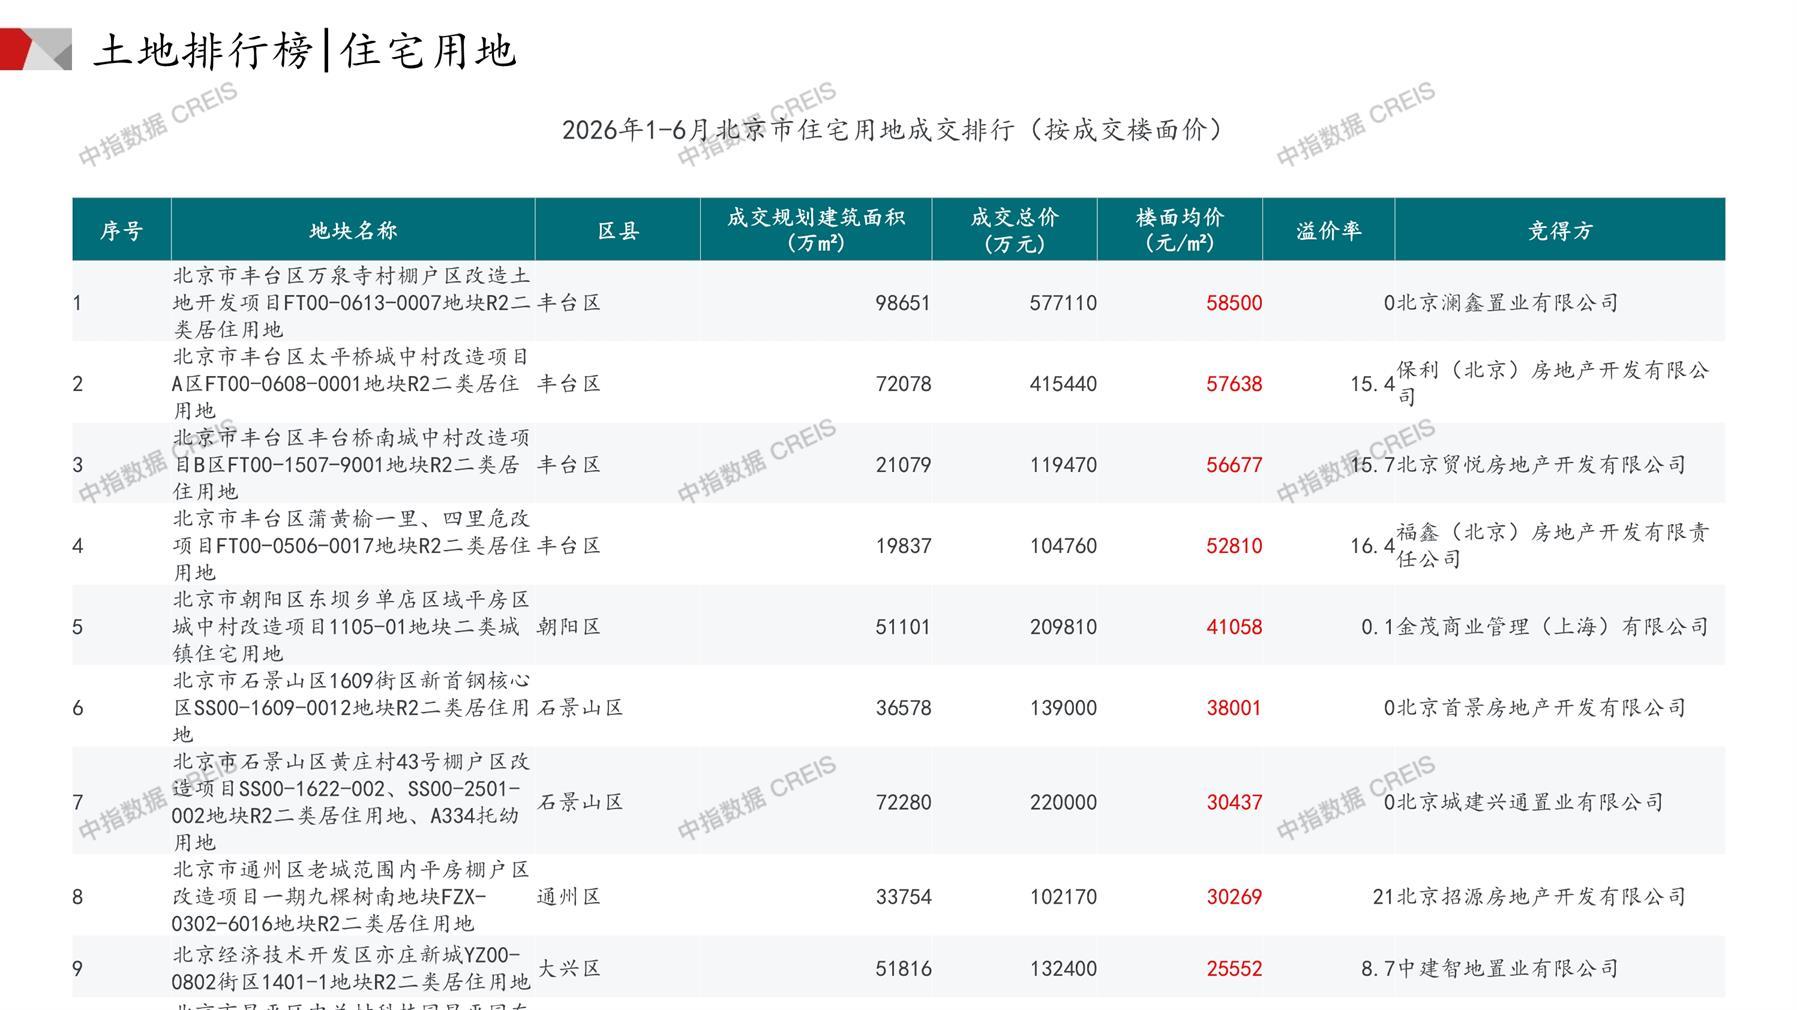Viewport: 1797px width, 1010px height.
Task: Click building area value "72280"
Action: click(903, 803)
